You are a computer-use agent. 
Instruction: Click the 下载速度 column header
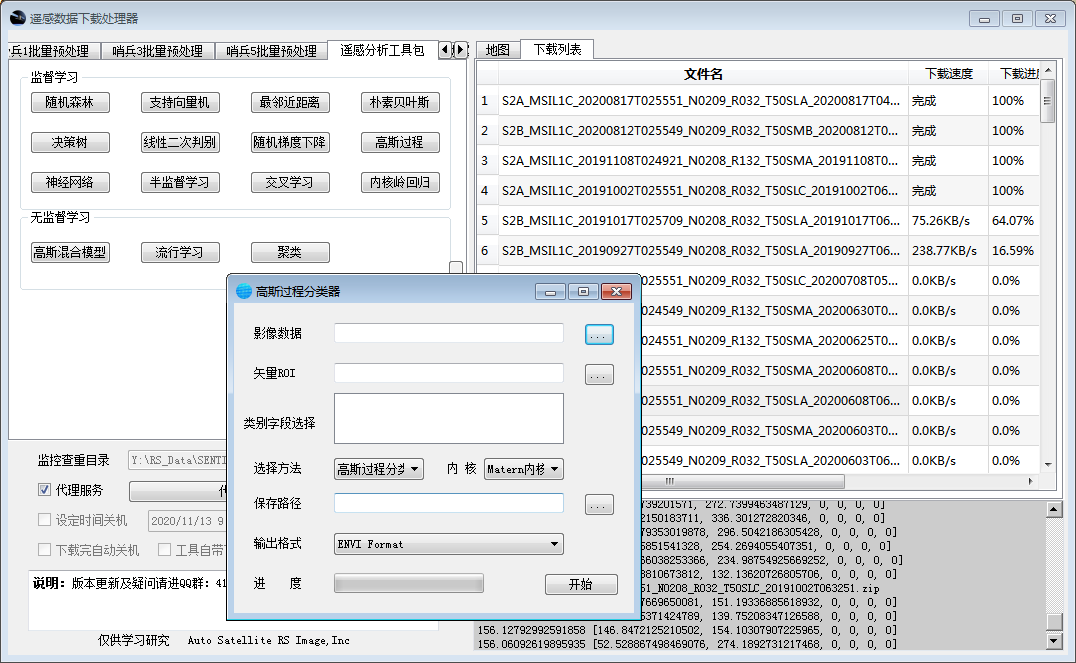(948, 74)
